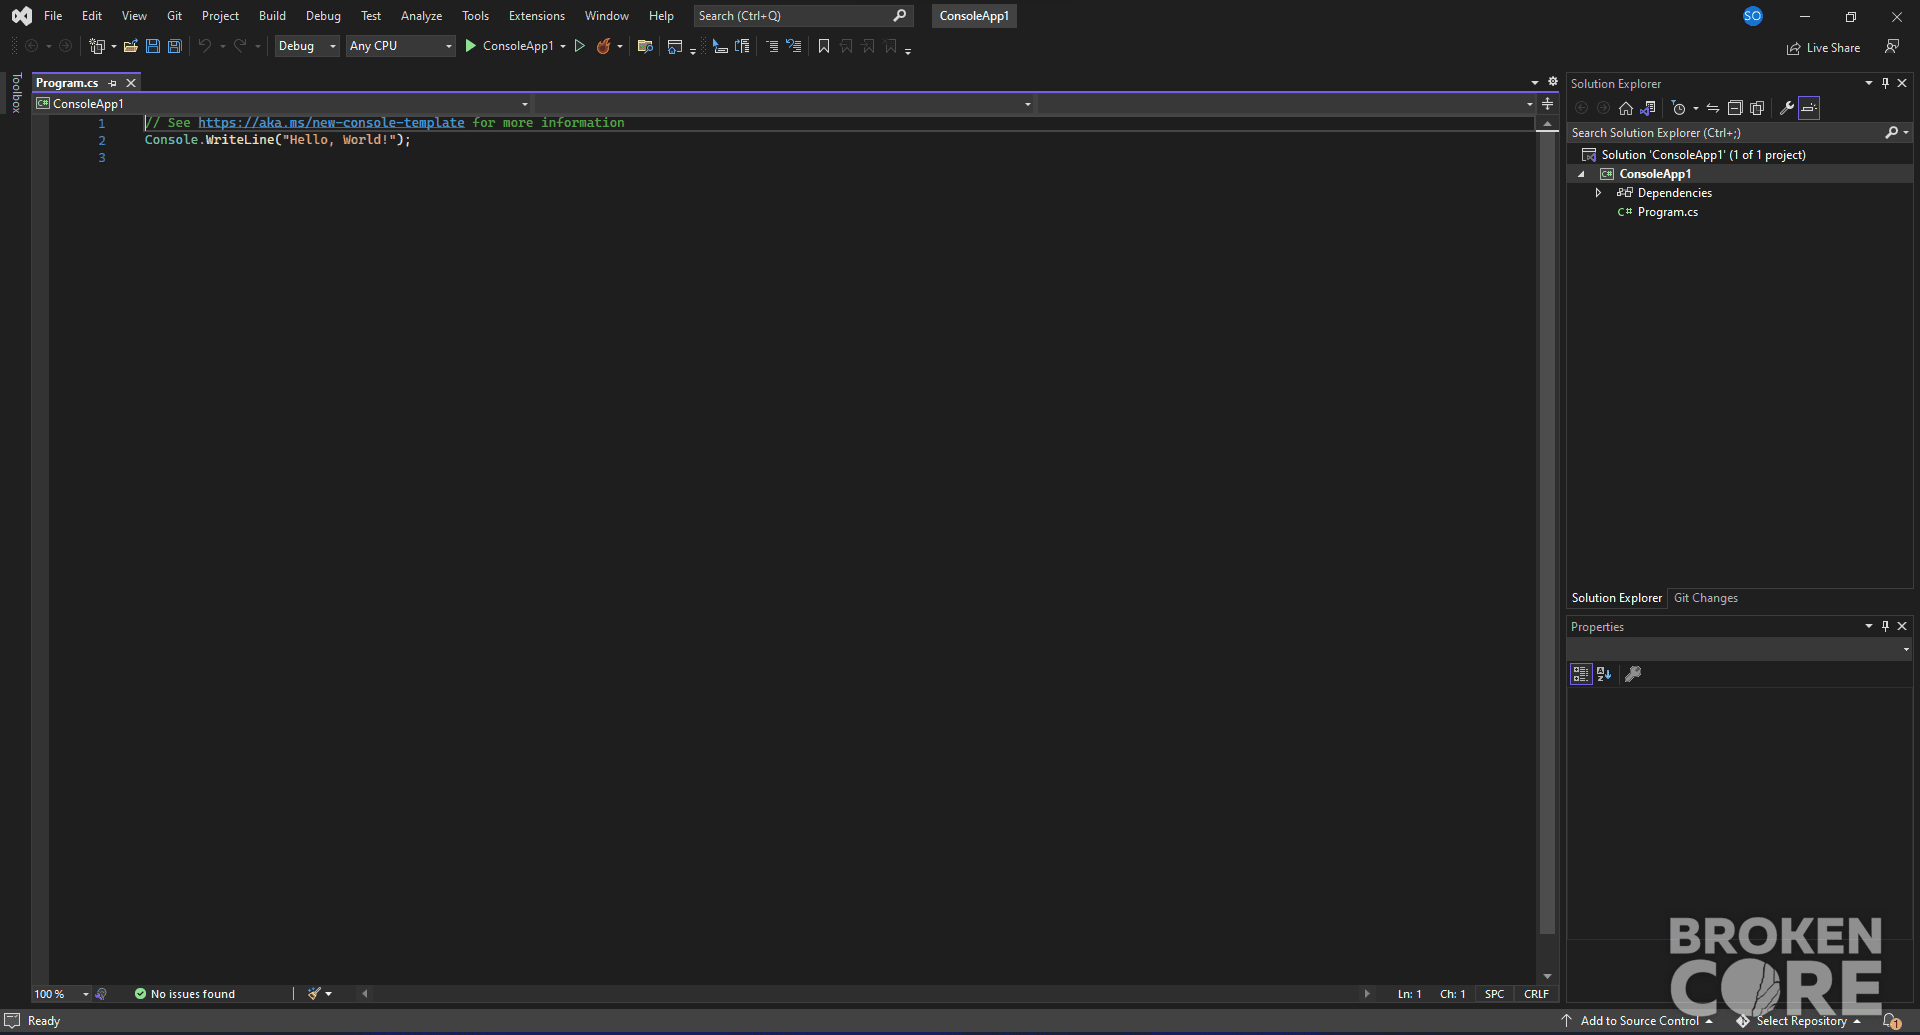Click the Open File folder icon
The image size is (1920, 1035).
tap(130, 46)
